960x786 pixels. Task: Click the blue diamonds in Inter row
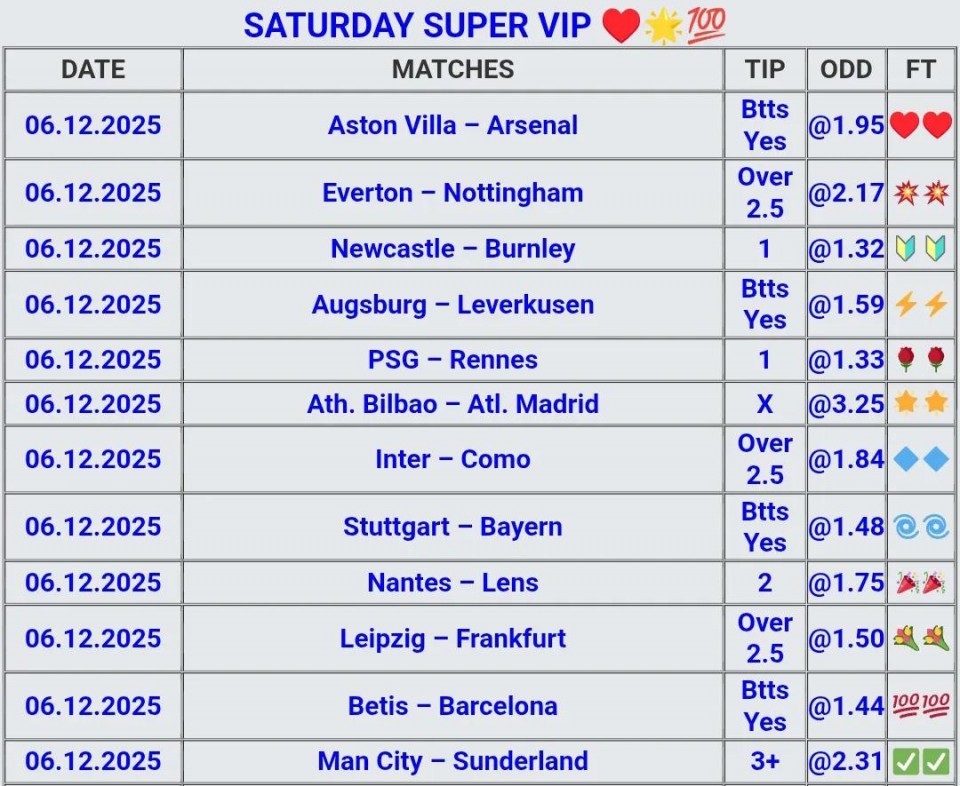920,460
